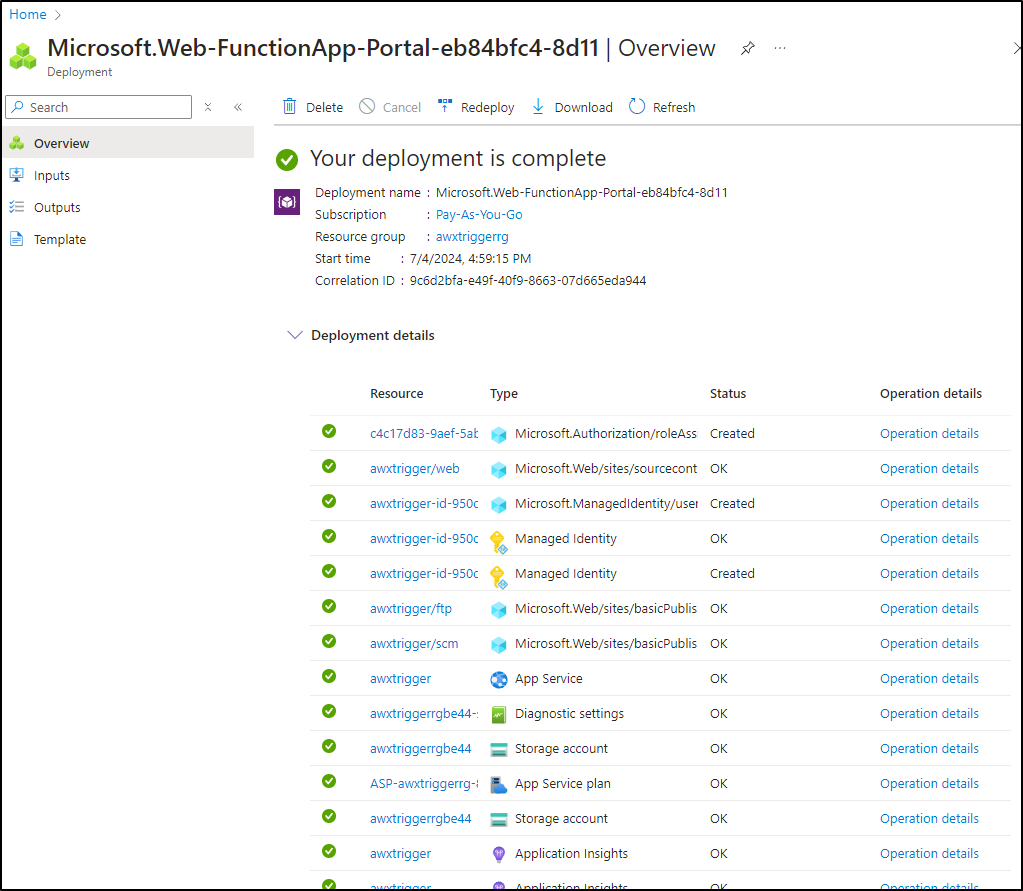Click the roleAssignments cube type icon
Screen dimensions: 1023x891
pyautogui.click(x=498, y=435)
